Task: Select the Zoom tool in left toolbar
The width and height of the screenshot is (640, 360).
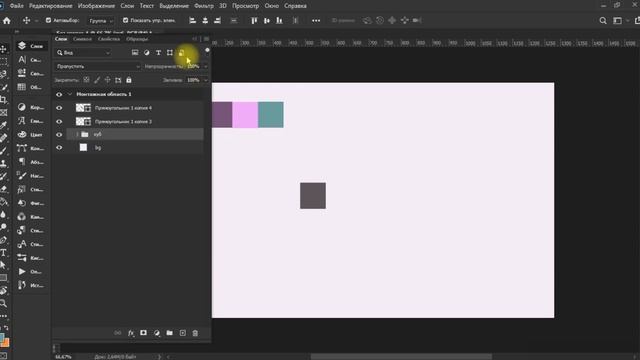Action: 4,303
